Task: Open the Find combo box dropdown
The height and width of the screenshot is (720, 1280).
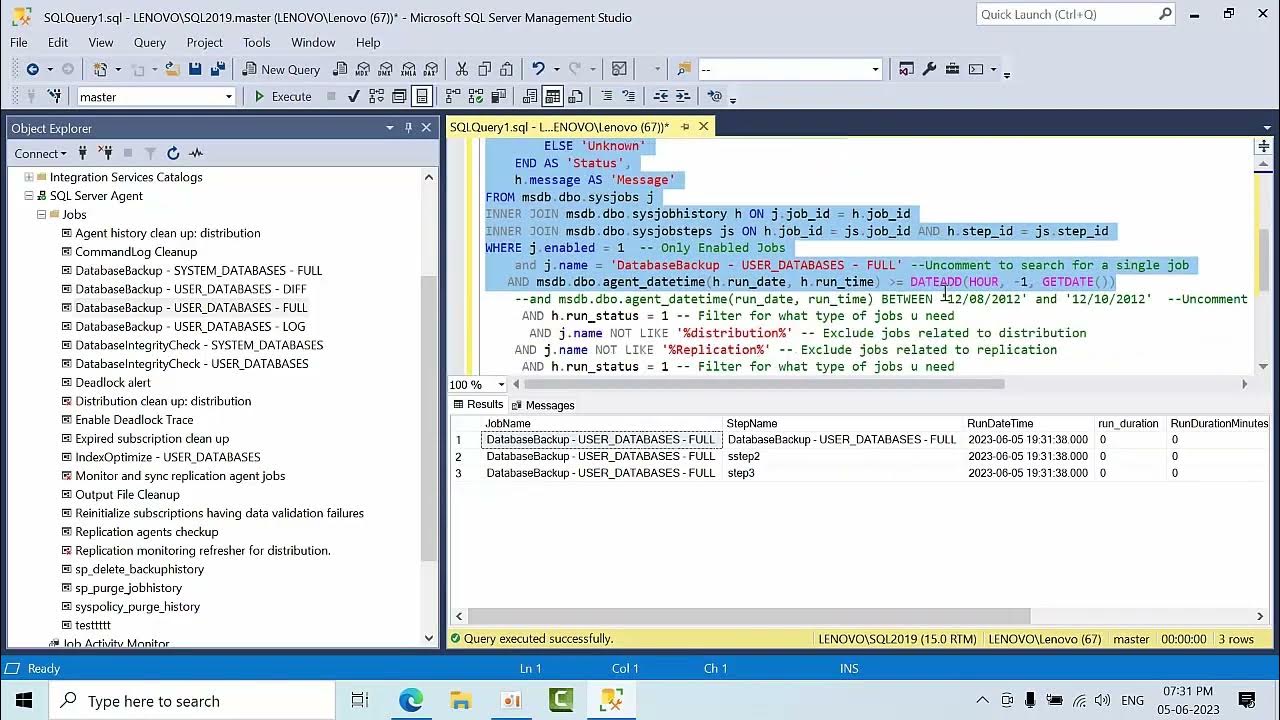Action: (875, 69)
